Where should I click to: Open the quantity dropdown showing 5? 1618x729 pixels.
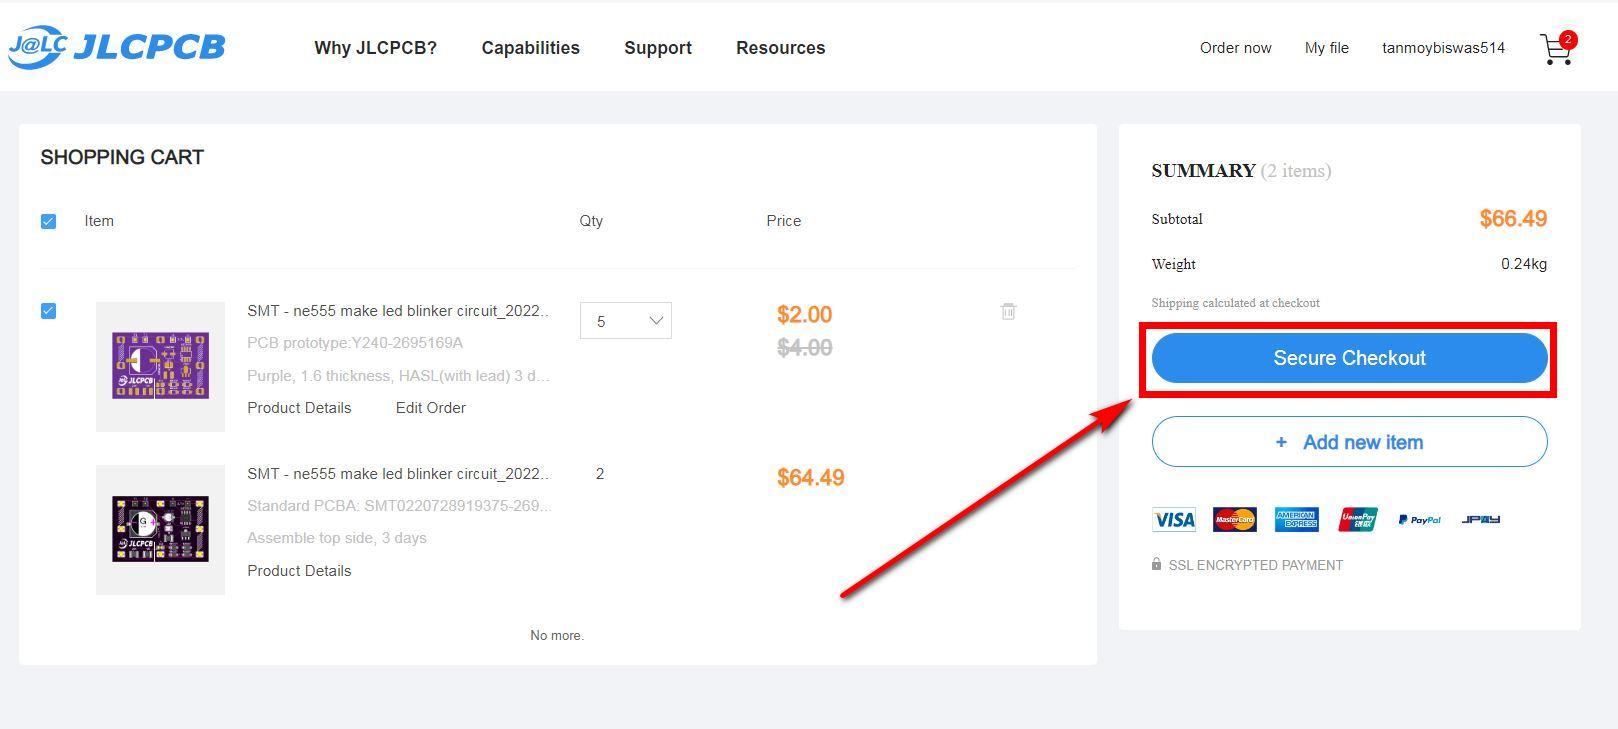click(x=626, y=321)
